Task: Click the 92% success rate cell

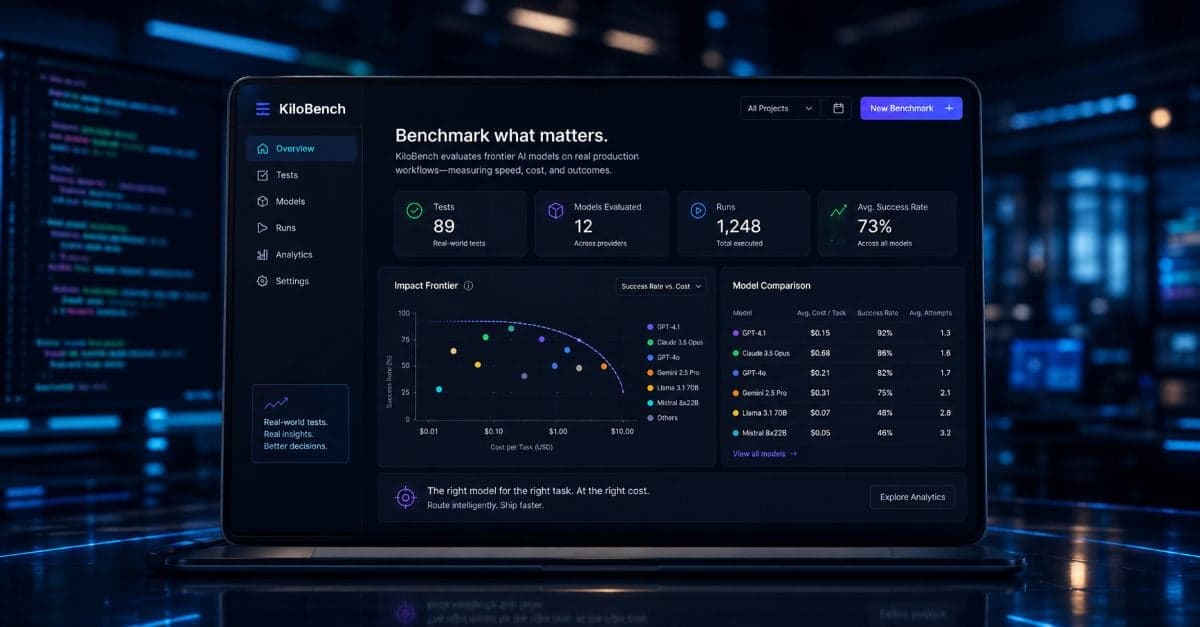Action: pyautogui.click(x=885, y=333)
